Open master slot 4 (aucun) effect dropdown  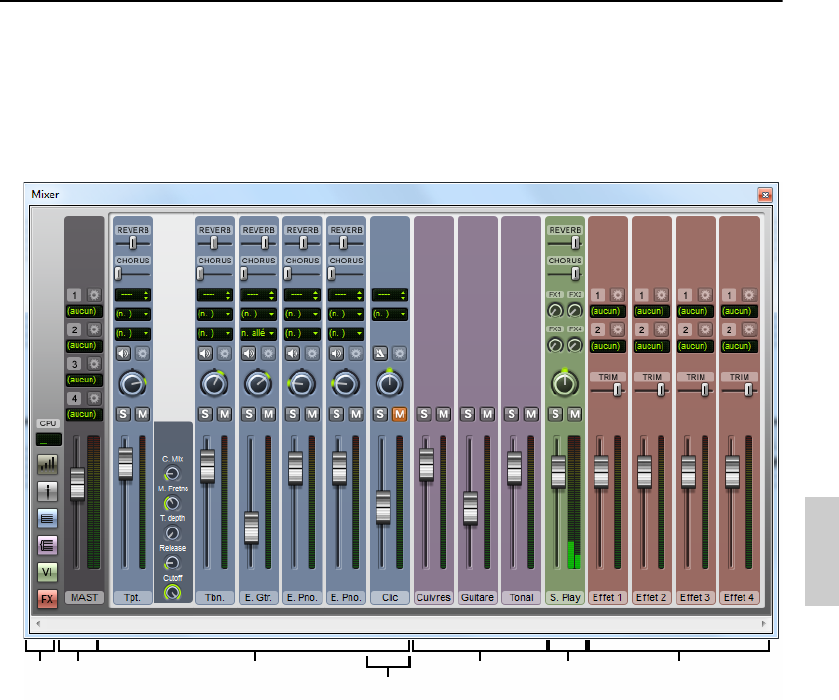84,414
